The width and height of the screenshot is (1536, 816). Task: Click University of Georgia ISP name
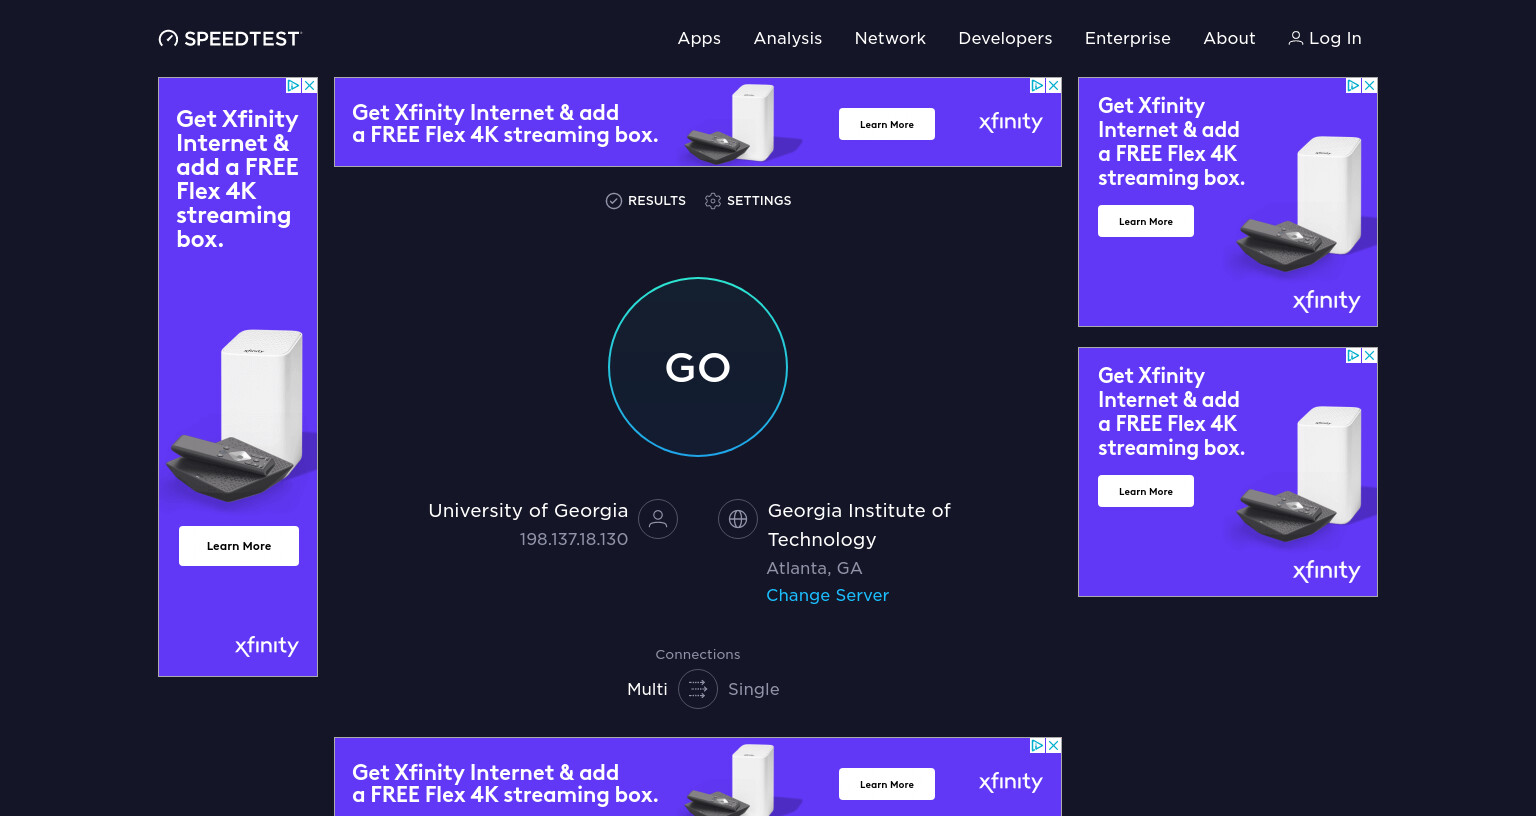(x=528, y=510)
